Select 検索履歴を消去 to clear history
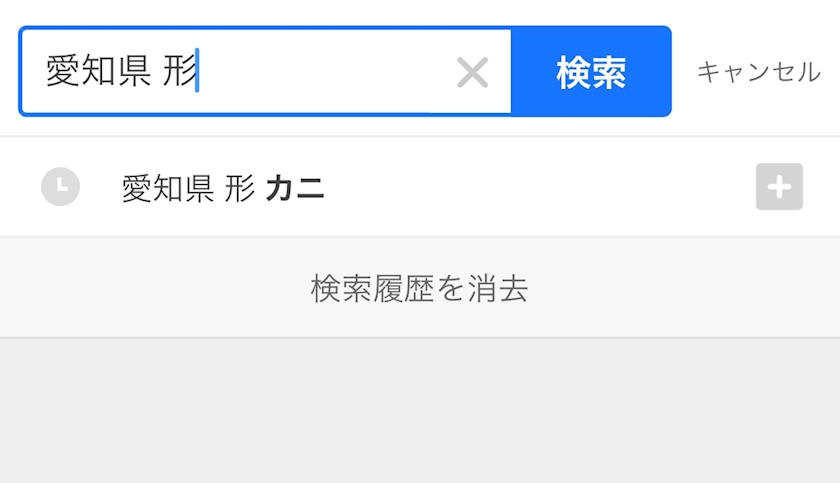 tap(419, 288)
